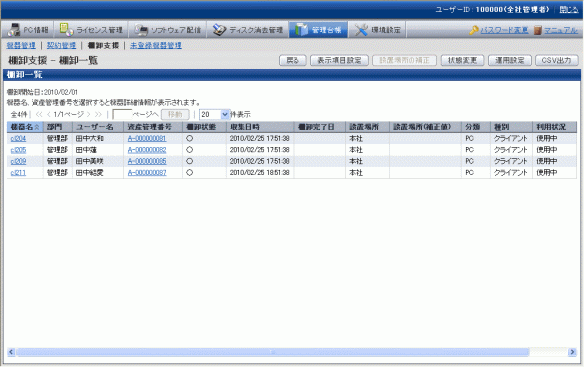The height and width of the screenshot is (367, 584).
Task: Click the manual book icon
Action: 537,30
